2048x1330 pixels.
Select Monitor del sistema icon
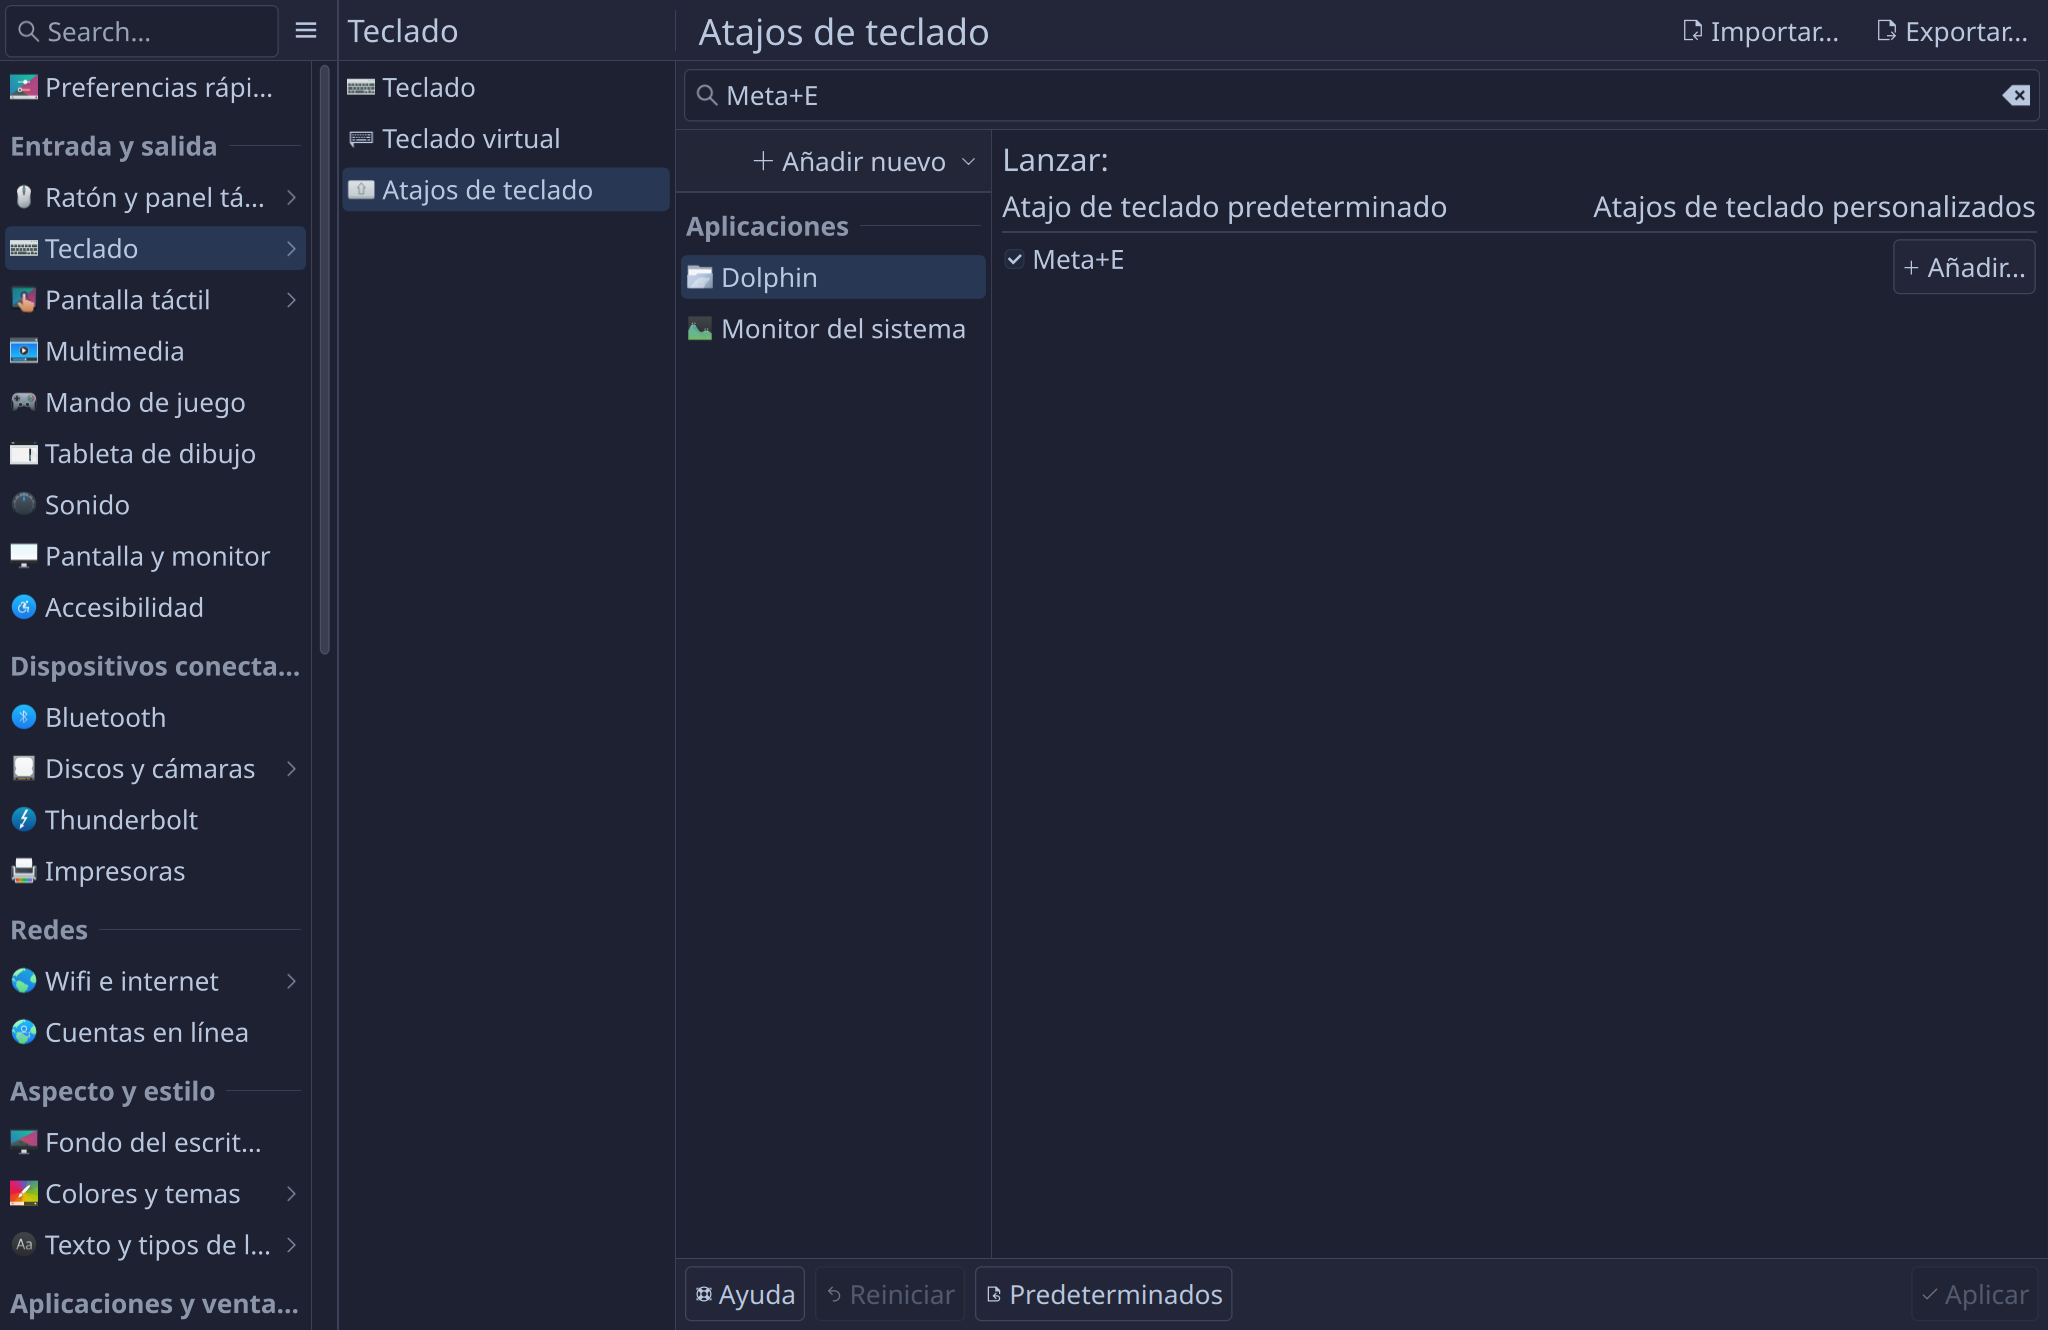700,328
